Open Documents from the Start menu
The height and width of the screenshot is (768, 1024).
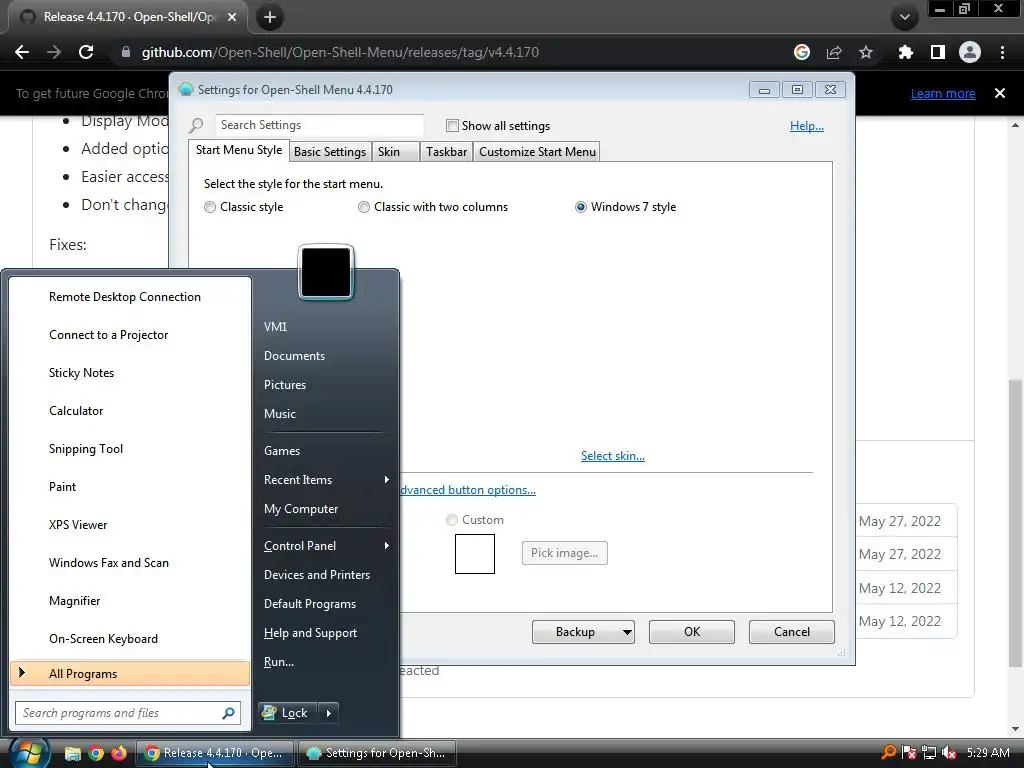click(x=295, y=356)
